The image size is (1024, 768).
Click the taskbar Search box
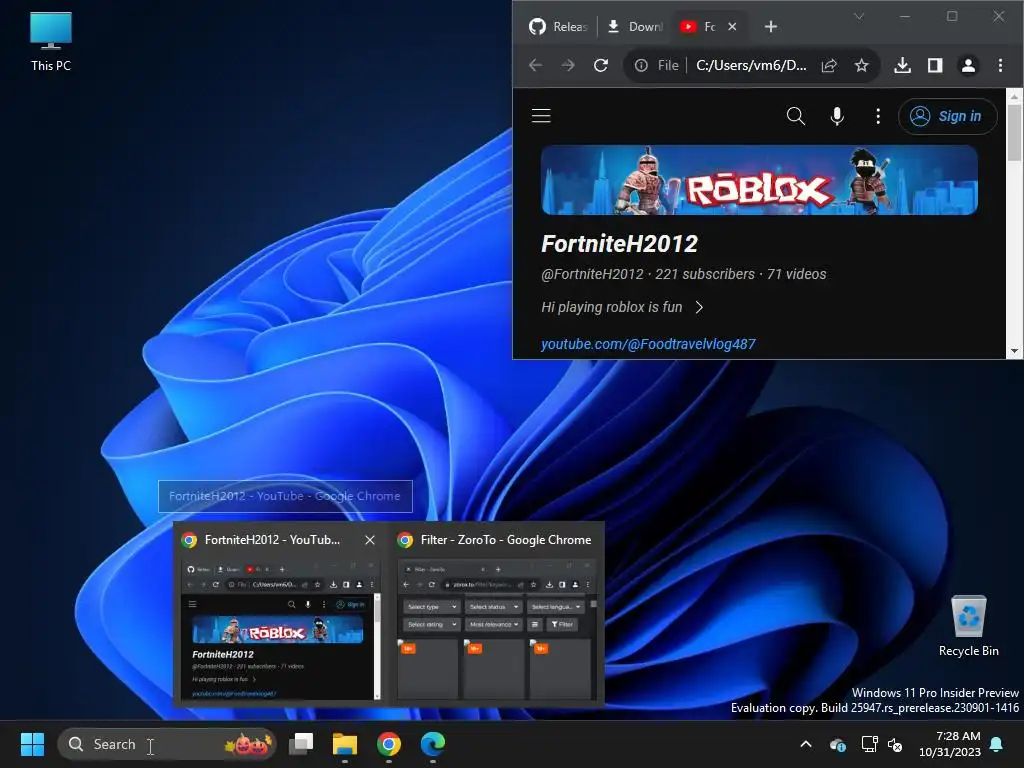pyautogui.click(x=167, y=744)
